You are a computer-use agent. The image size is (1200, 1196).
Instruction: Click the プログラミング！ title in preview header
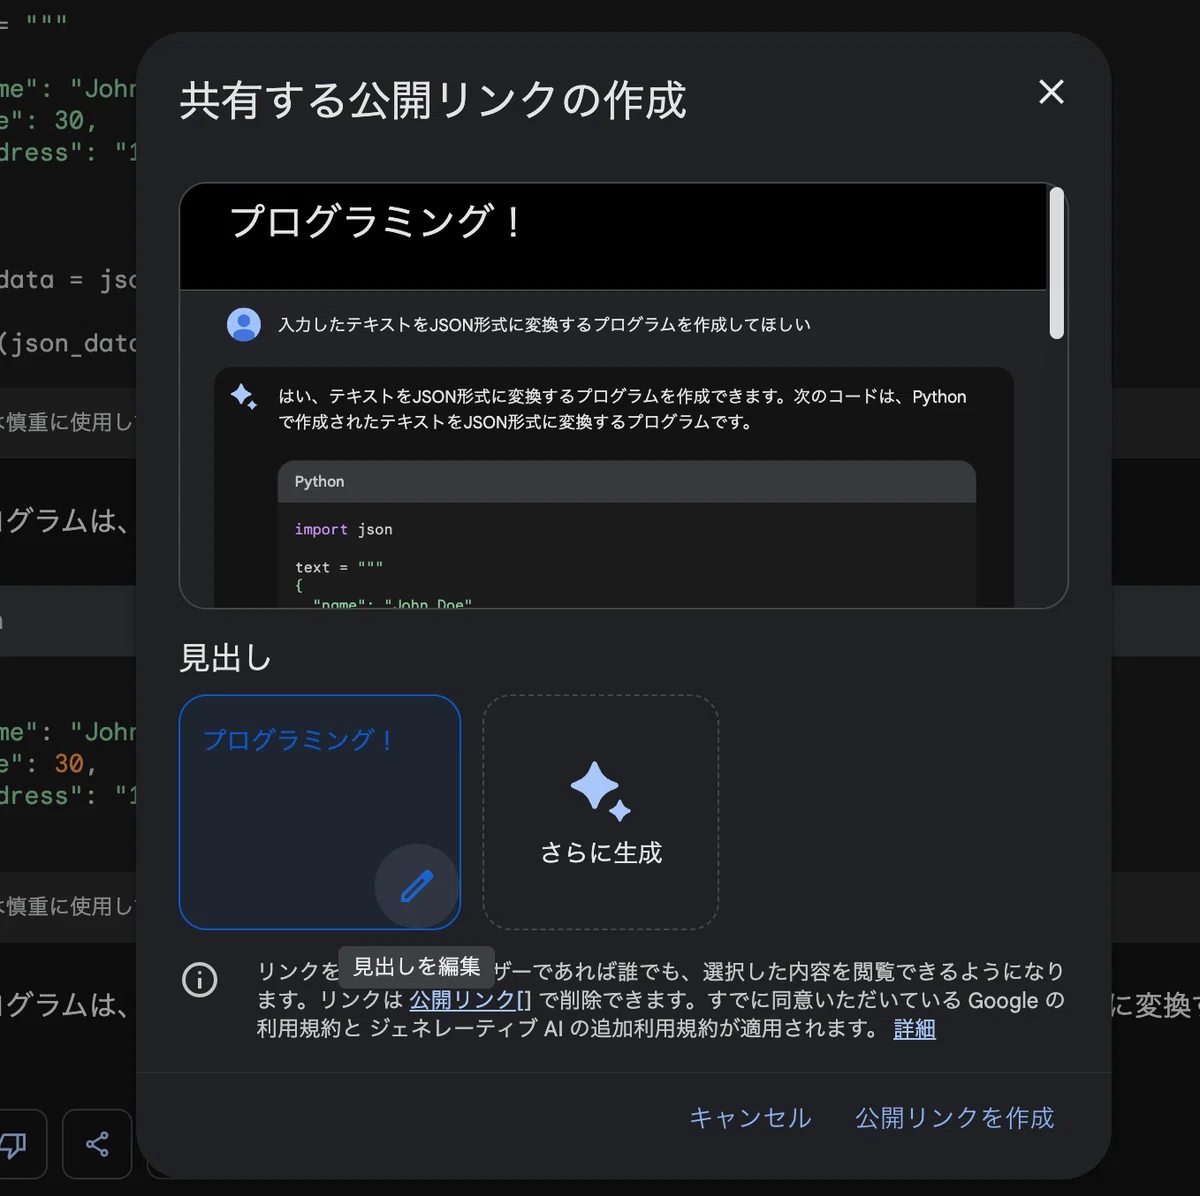tap(376, 222)
